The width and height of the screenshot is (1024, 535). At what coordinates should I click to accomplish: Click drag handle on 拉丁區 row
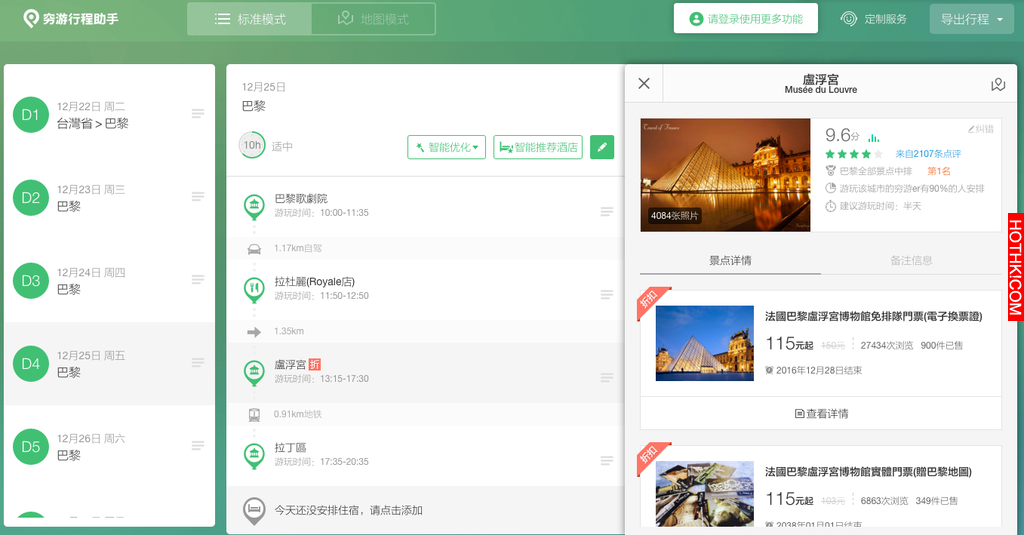(x=607, y=461)
